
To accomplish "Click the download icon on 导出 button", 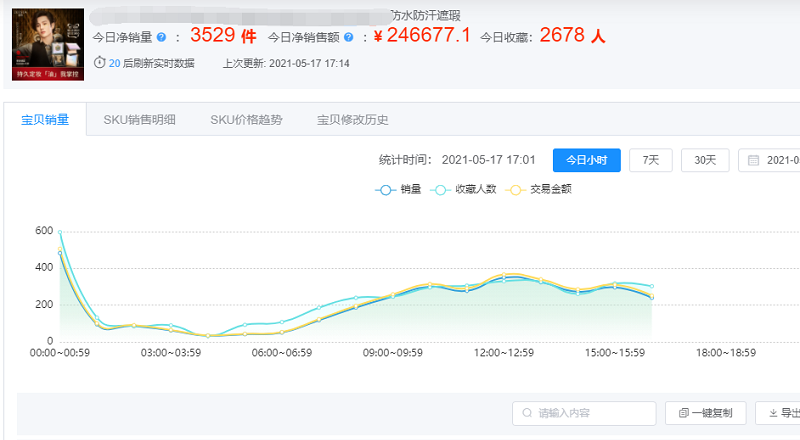I will tap(773, 413).
